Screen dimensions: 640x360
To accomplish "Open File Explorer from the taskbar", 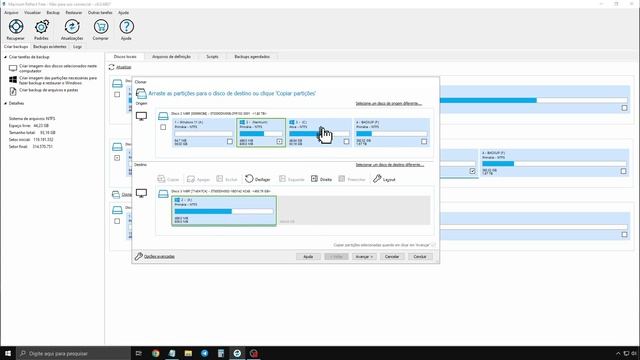I will [x=188, y=353].
